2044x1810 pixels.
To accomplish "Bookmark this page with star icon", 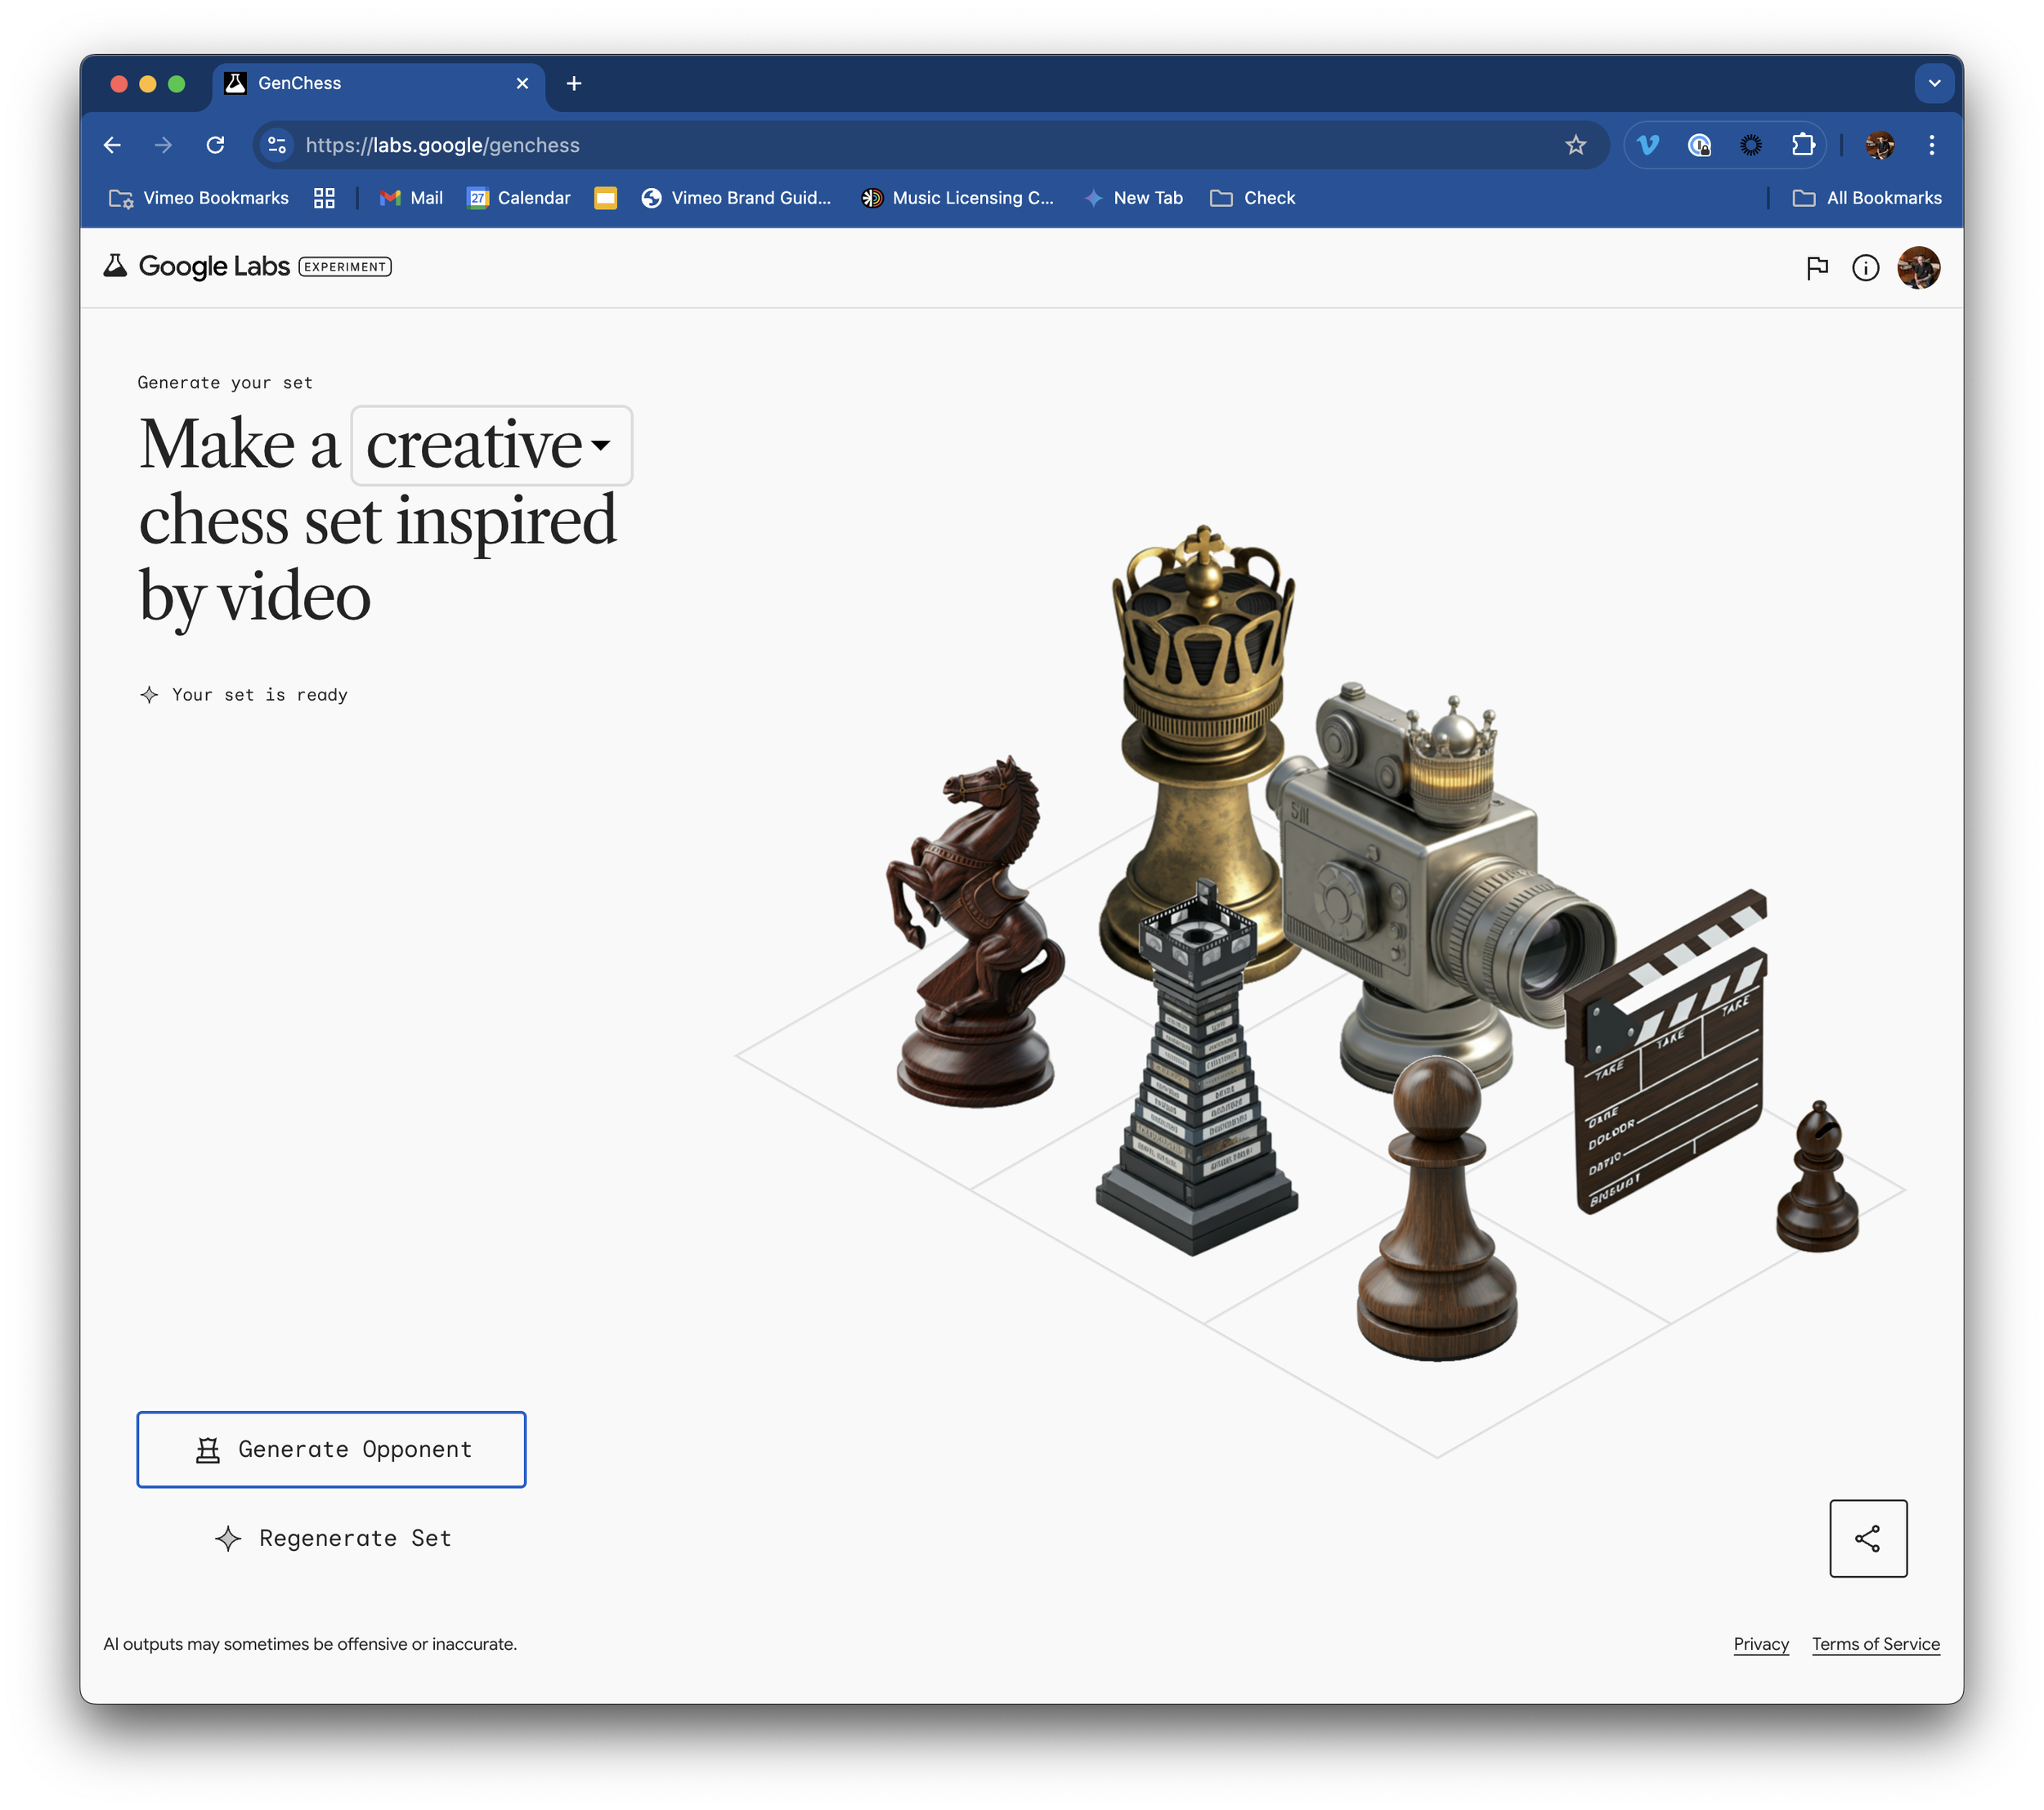I will (x=1576, y=145).
